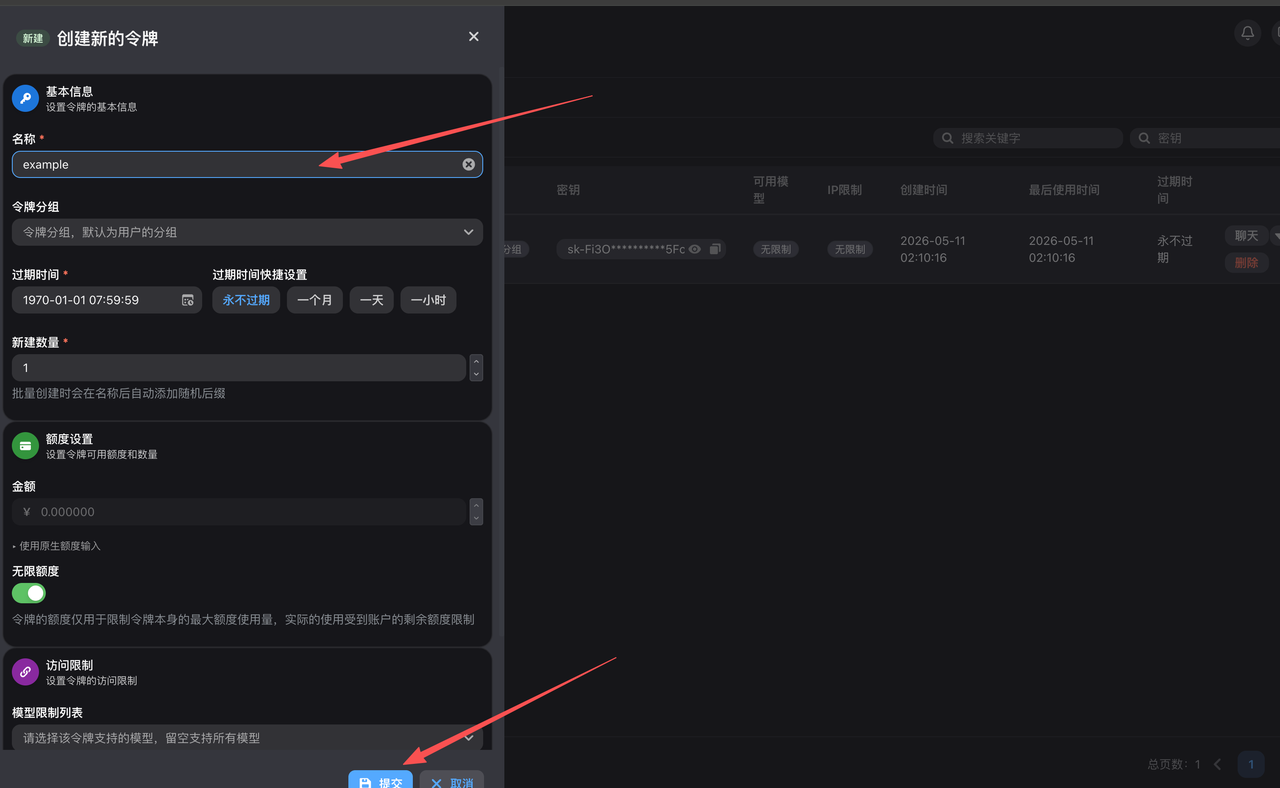Click the blue key icon of 基本信息
Image resolution: width=1280 pixels, height=788 pixels.
click(x=25, y=98)
